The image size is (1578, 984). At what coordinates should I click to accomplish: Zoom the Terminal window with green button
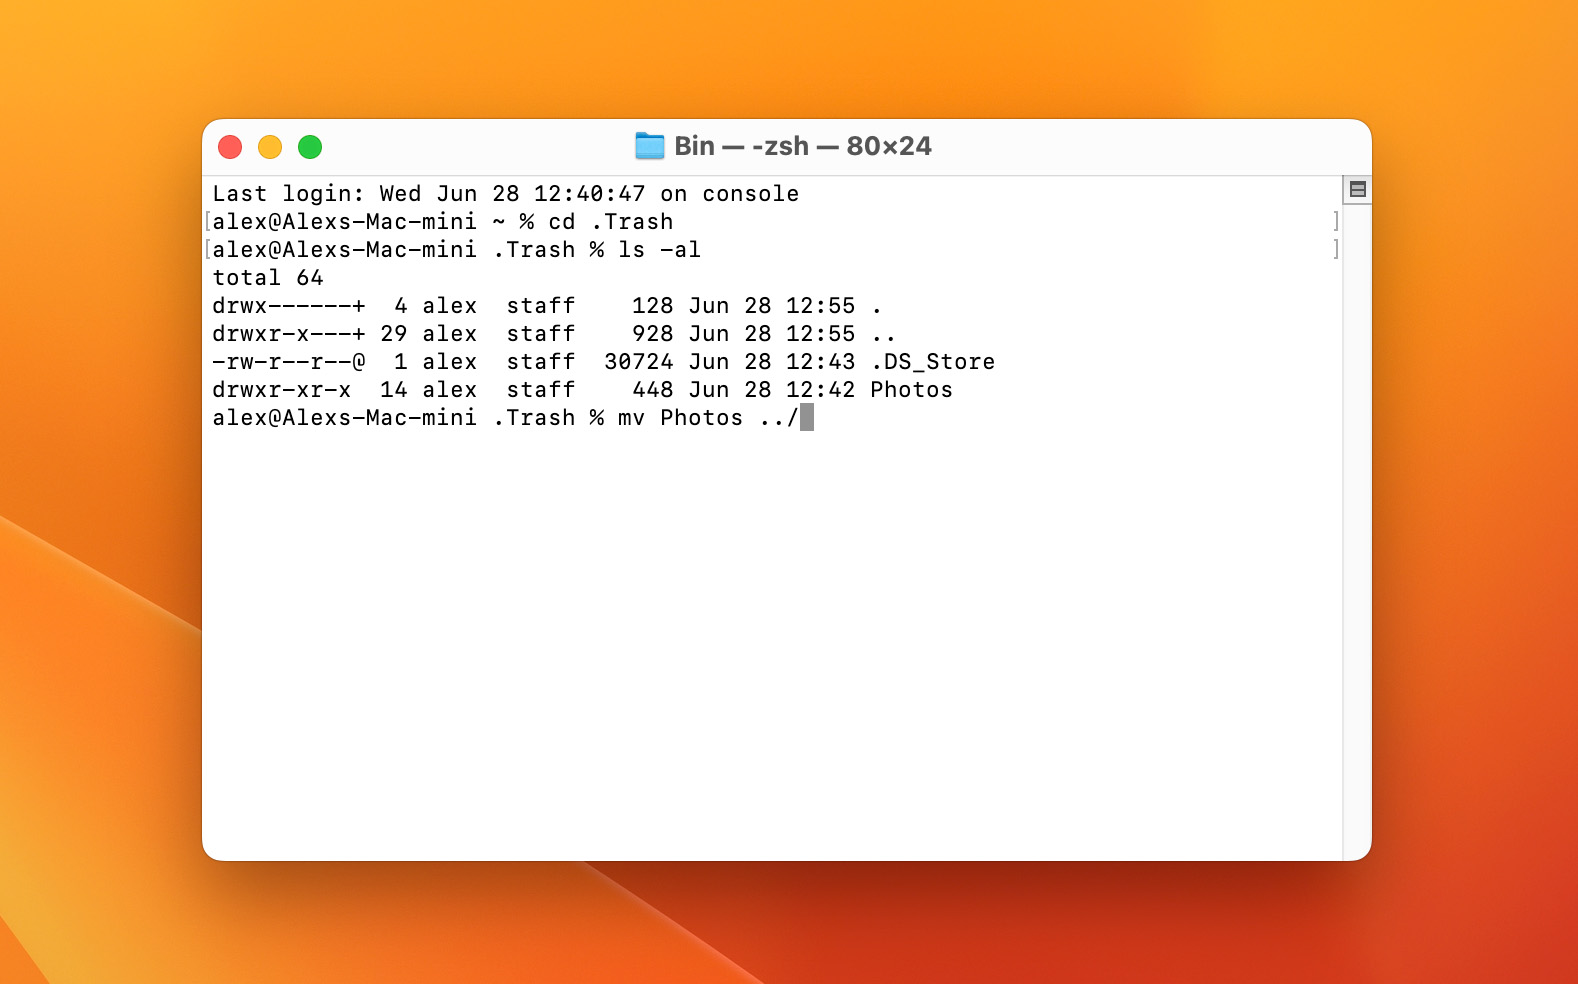tap(310, 147)
